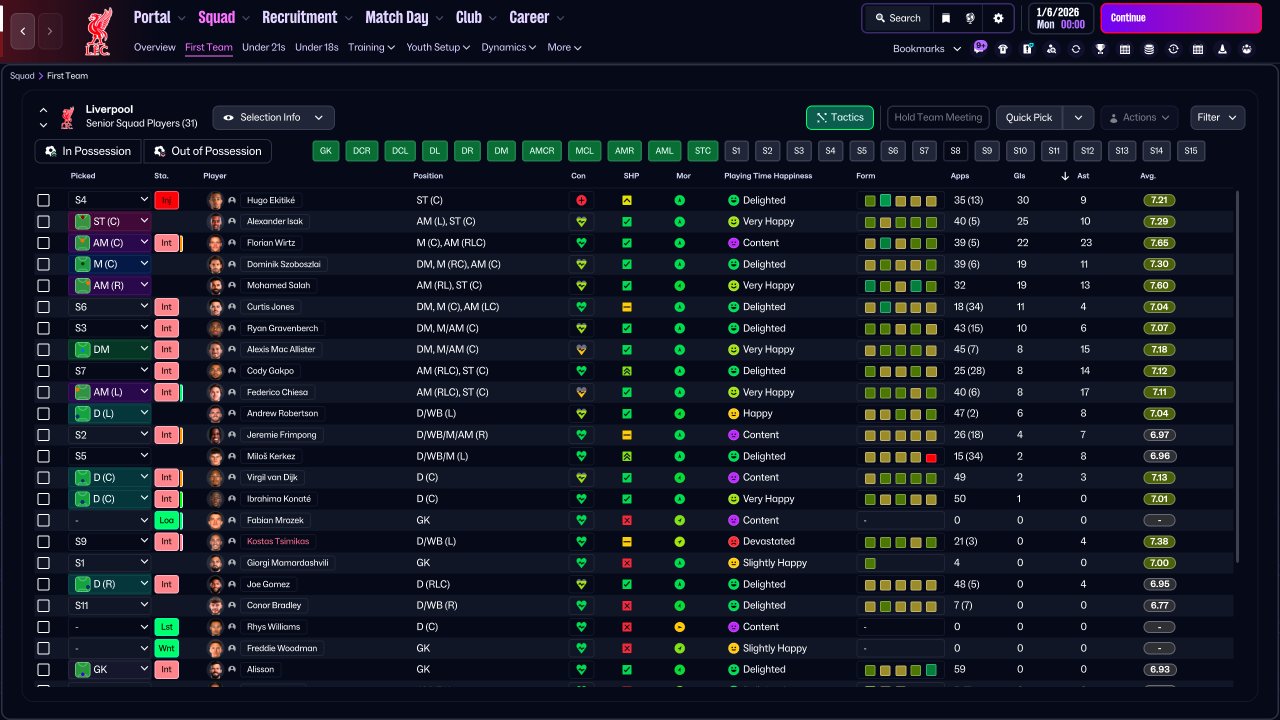
Task: Check the box for Dominik Szoboszlai
Action: point(43,264)
